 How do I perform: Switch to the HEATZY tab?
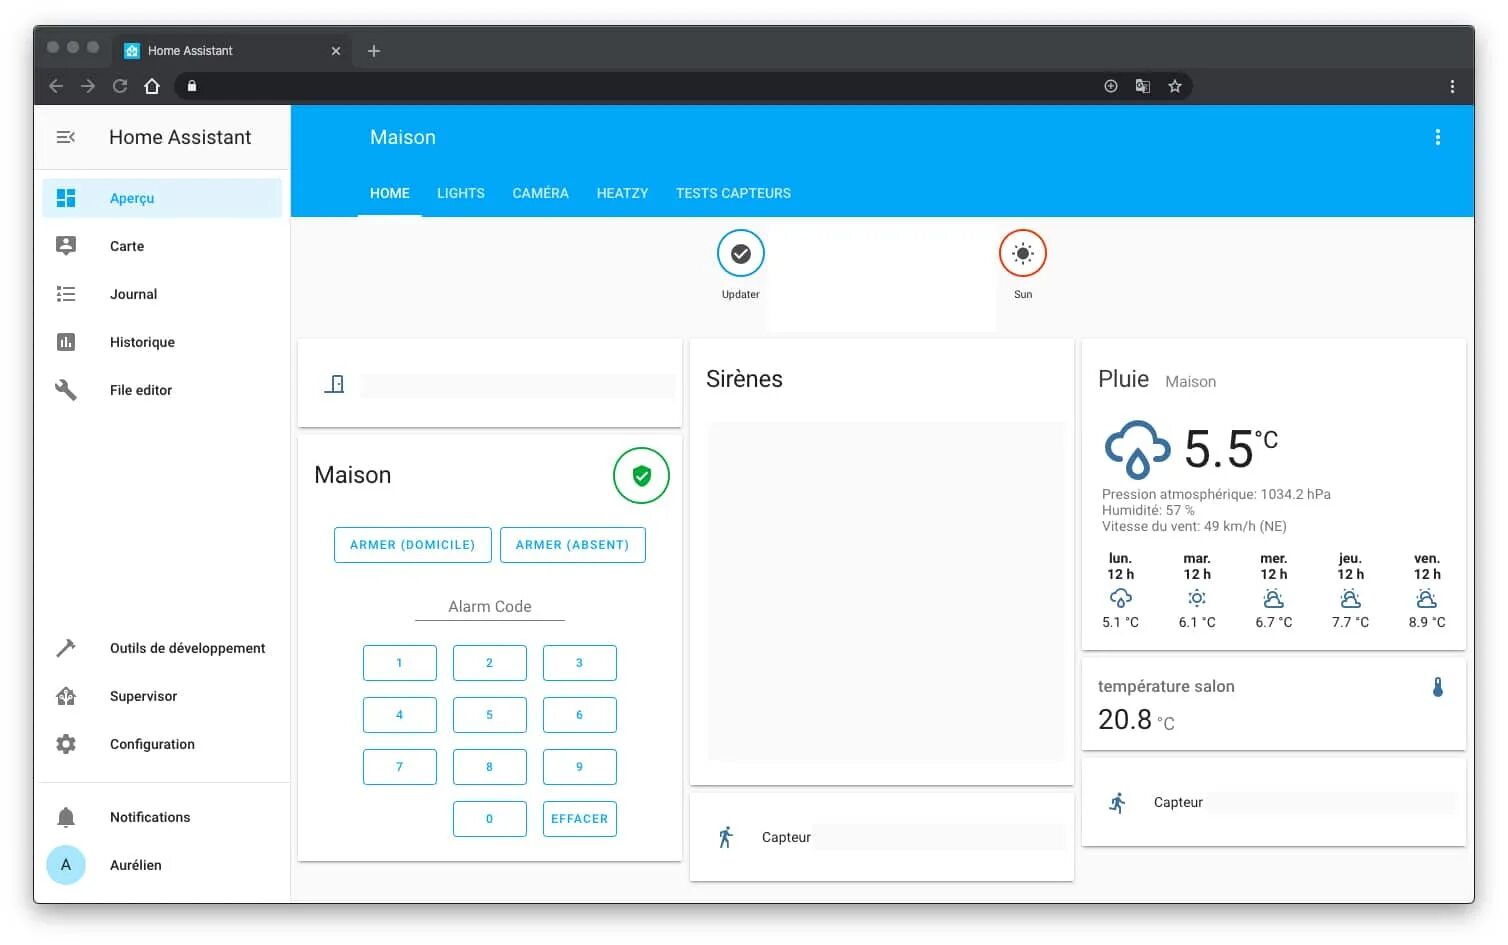click(x=623, y=193)
